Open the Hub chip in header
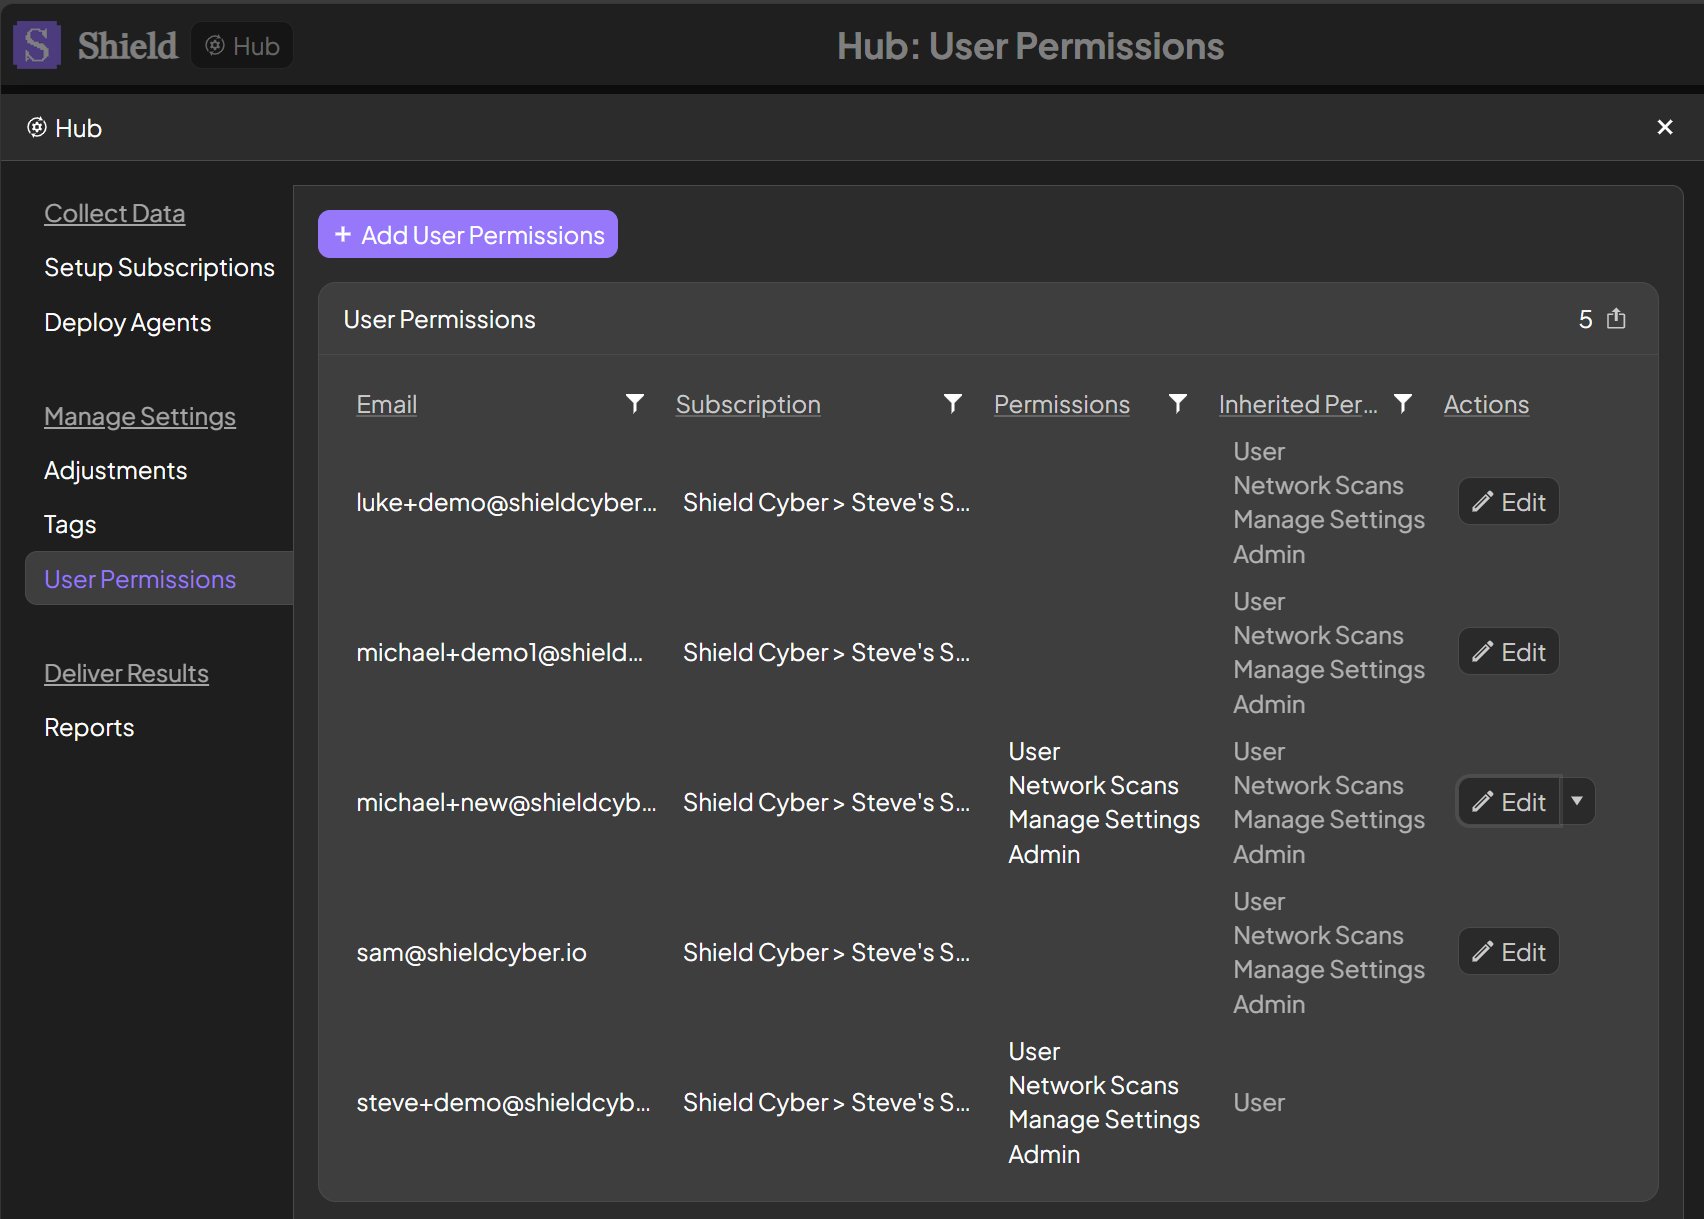This screenshot has width=1704, height=1219. tap(242, 46)
